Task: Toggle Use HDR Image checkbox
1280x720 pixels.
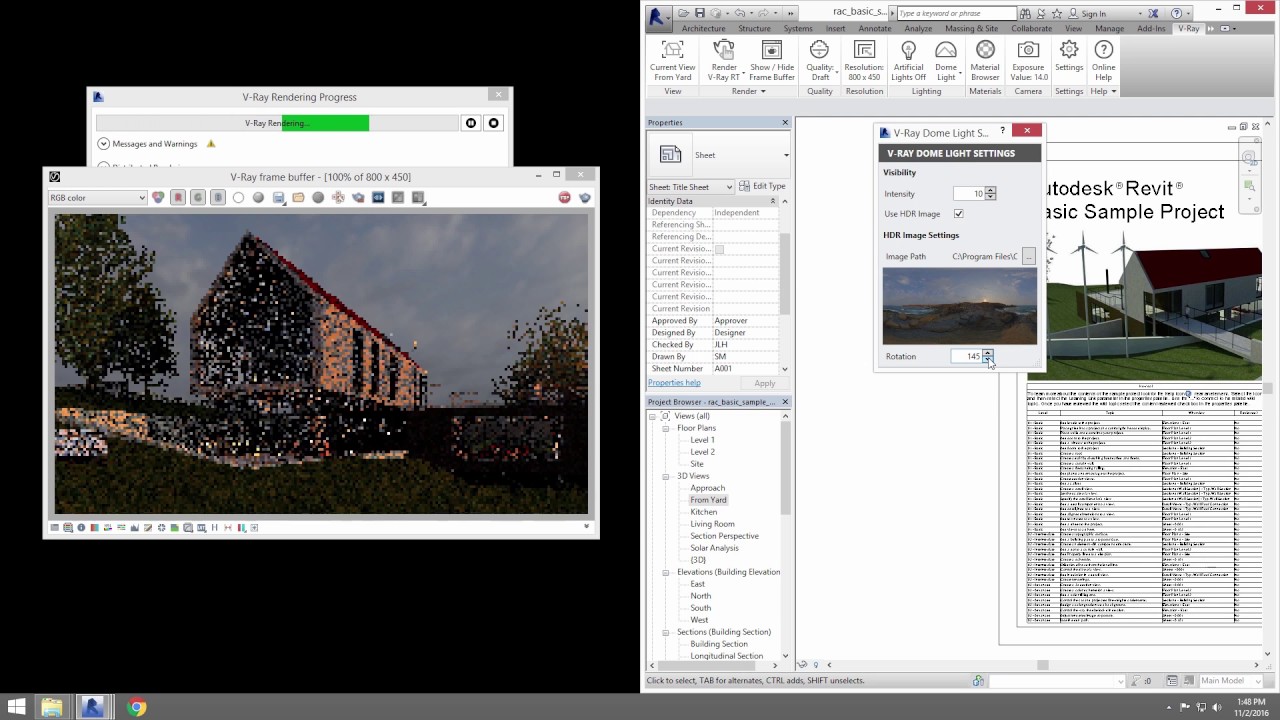Action: [x=959, y=214]
